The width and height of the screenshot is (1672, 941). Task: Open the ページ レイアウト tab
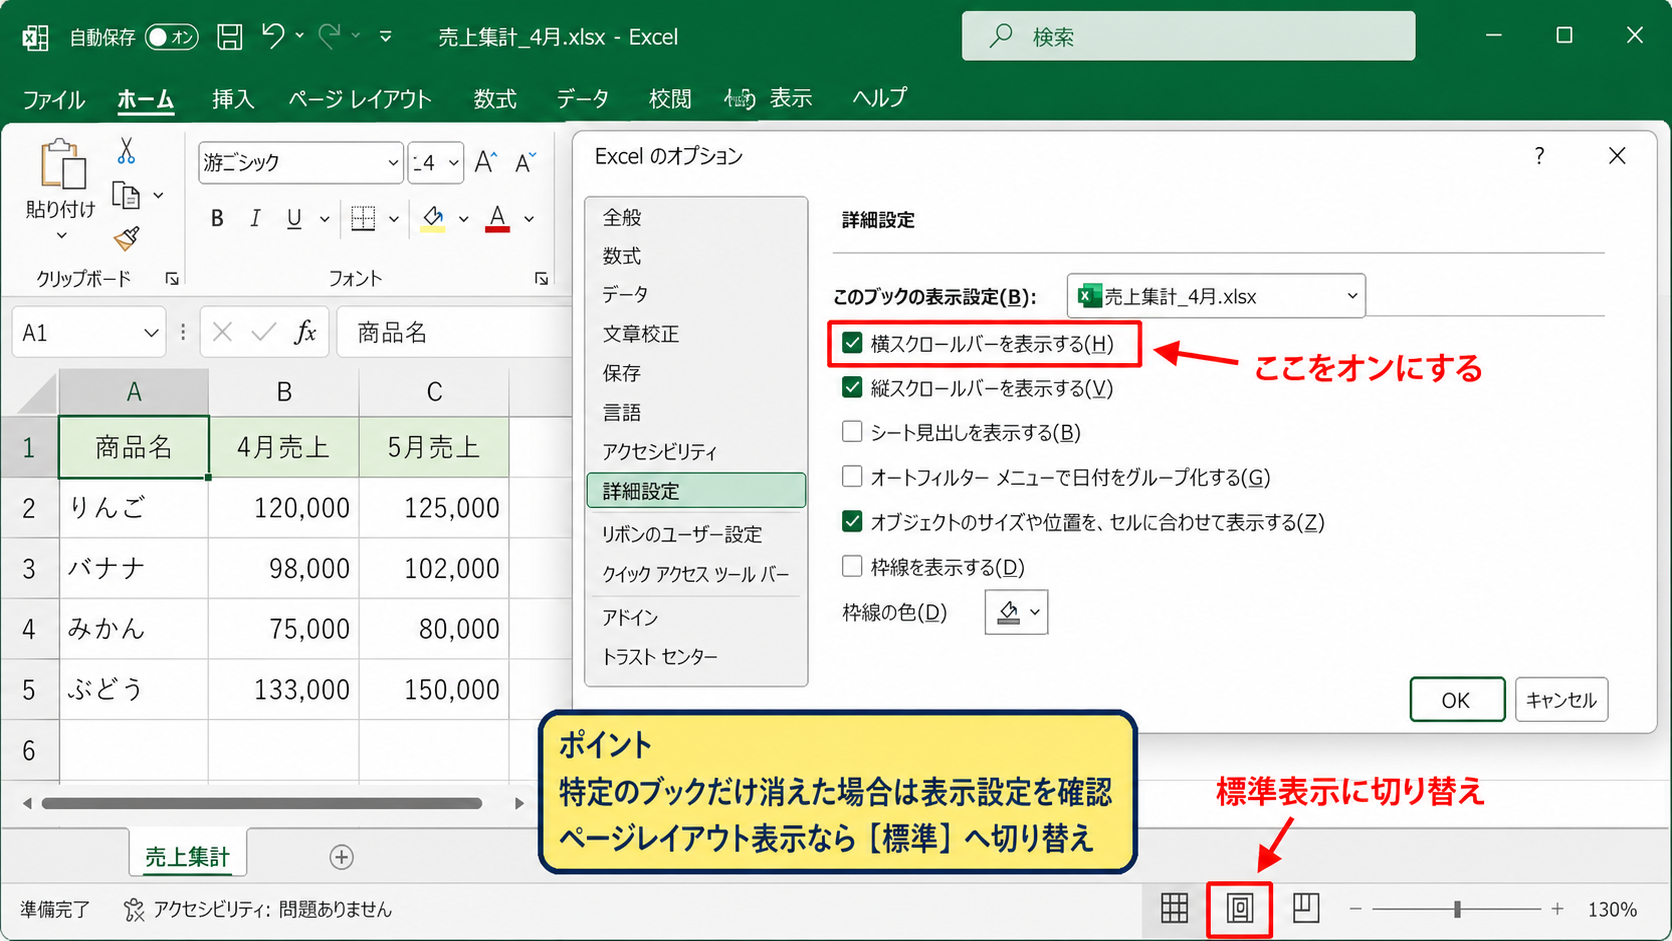pos(360,99)
